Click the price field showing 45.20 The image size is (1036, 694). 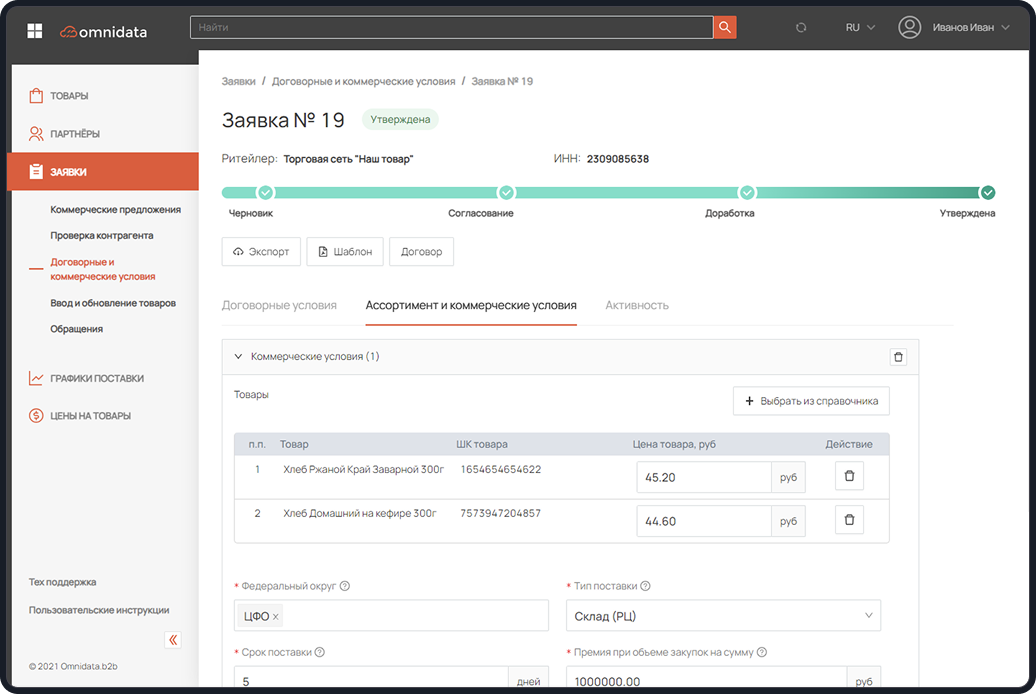(703, 478)
